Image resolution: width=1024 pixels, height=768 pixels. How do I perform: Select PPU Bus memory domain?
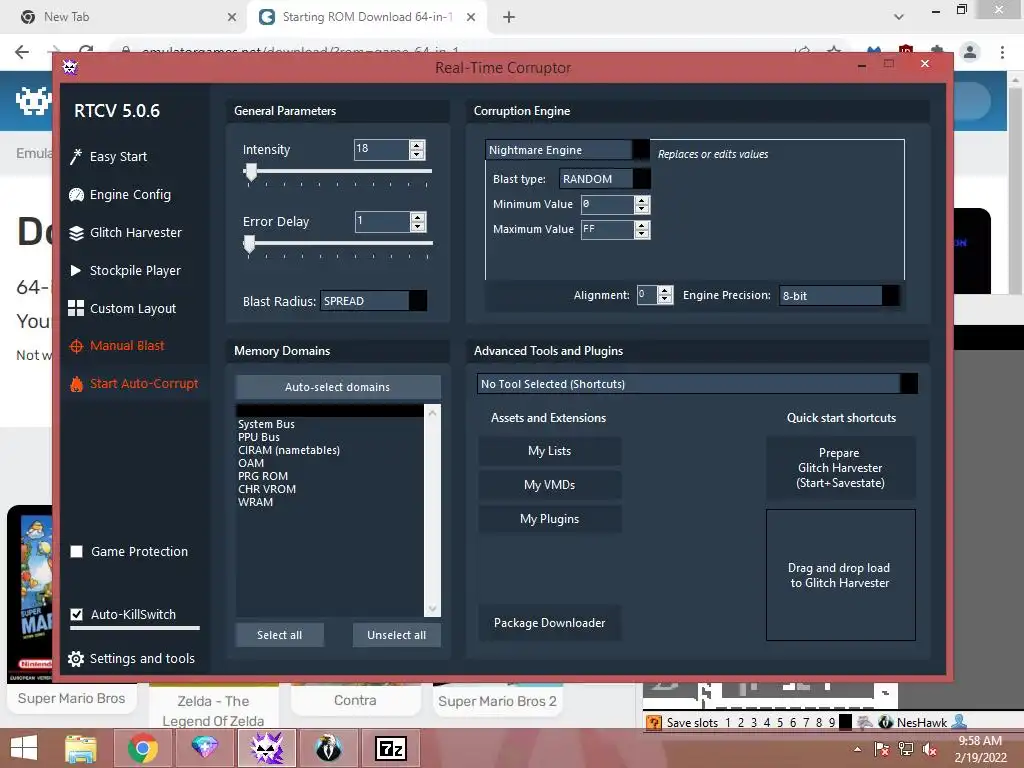pyautogui.click(x=259, y=437)
